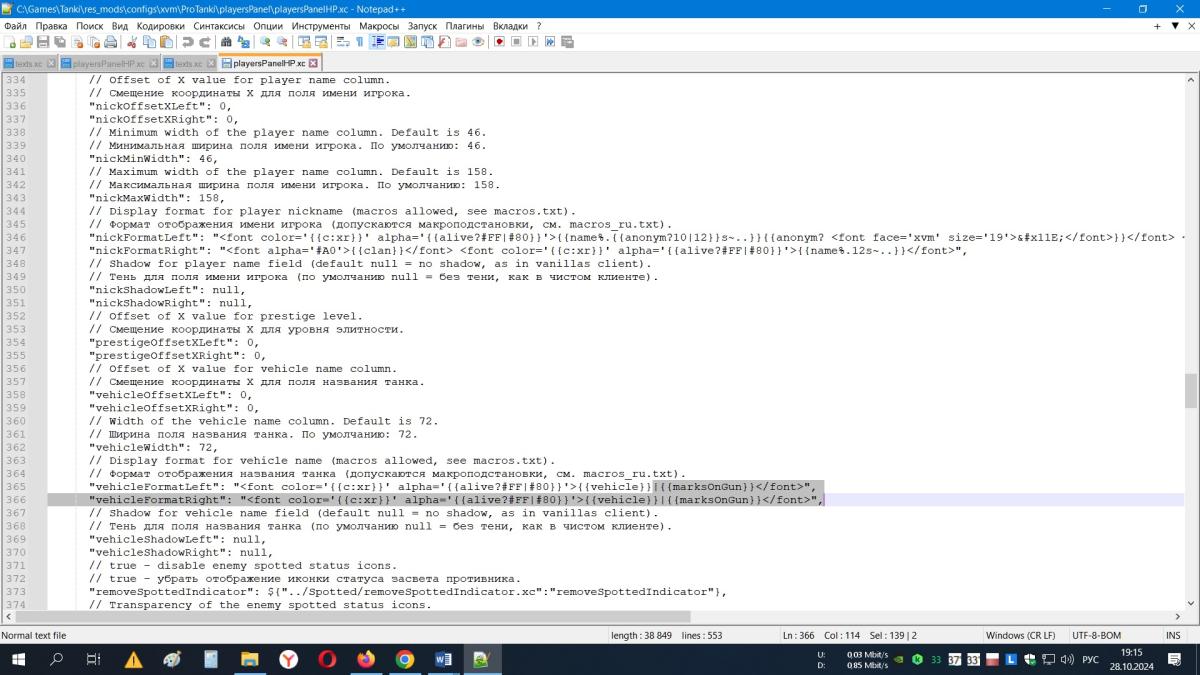
Task: Close the active playersPanelHP.xc tab
Action: click(313, 63)
